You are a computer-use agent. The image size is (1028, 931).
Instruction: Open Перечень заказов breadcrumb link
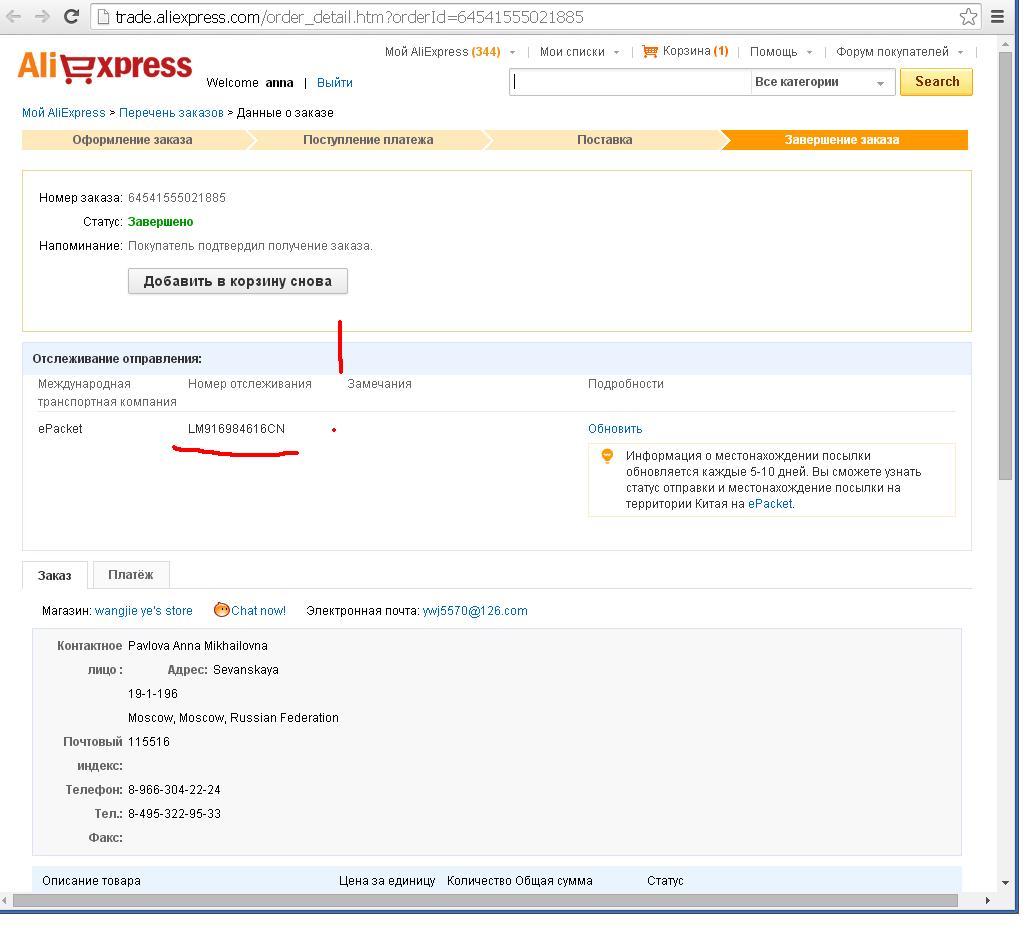coord(171,113)
